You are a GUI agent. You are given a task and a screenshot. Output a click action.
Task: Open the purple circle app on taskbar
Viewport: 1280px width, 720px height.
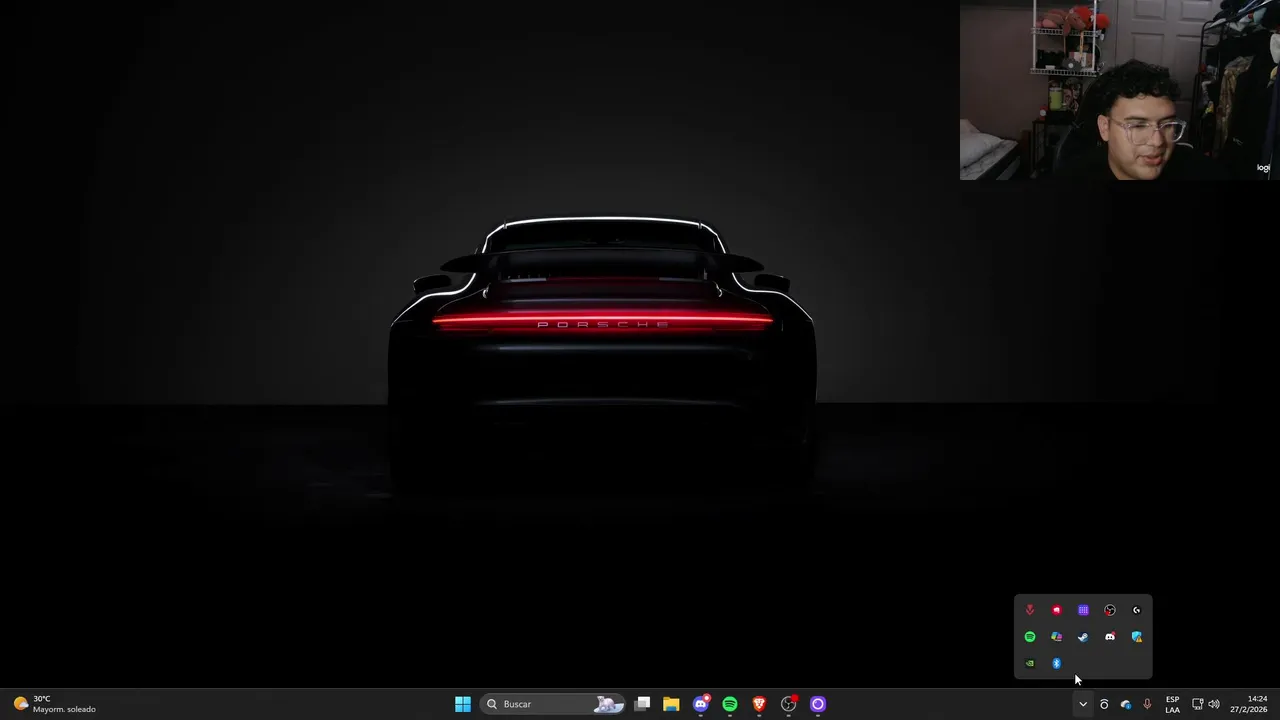click(818, 704)
